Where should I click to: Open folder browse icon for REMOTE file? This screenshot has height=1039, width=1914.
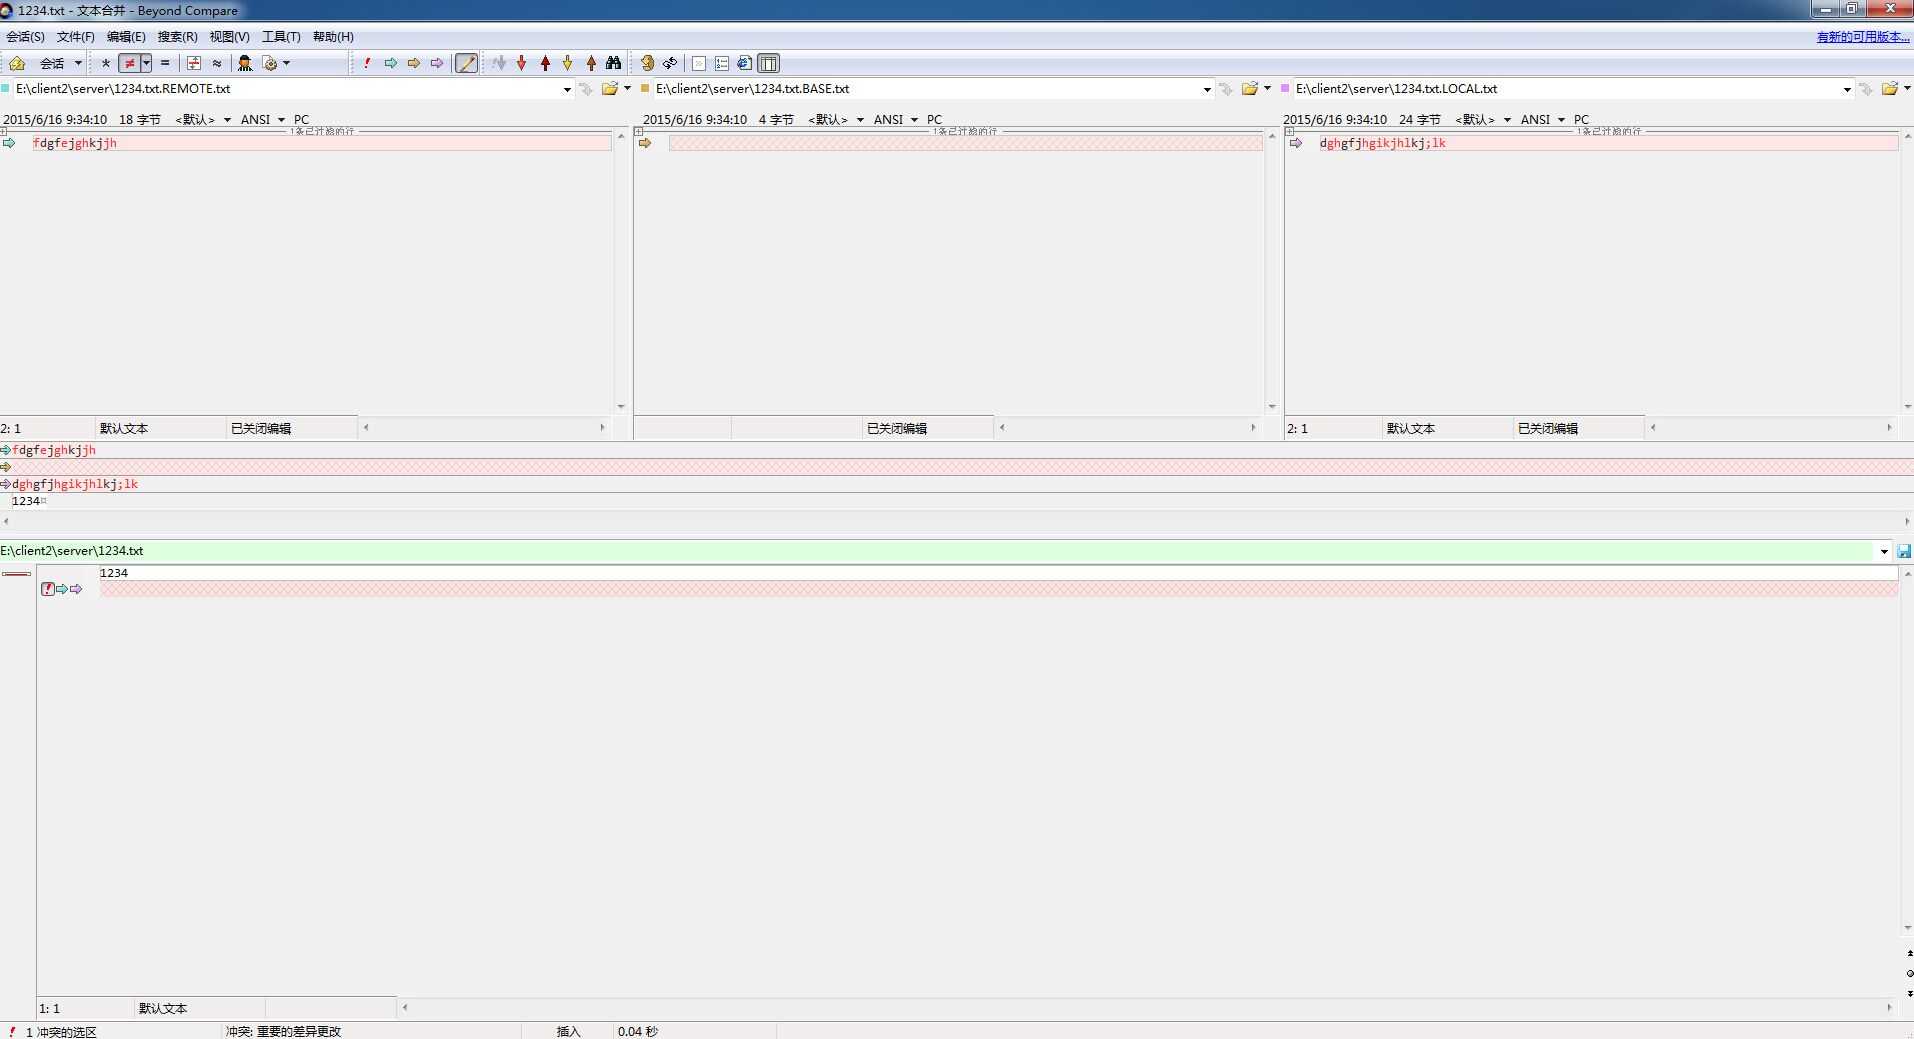[609, 89]
